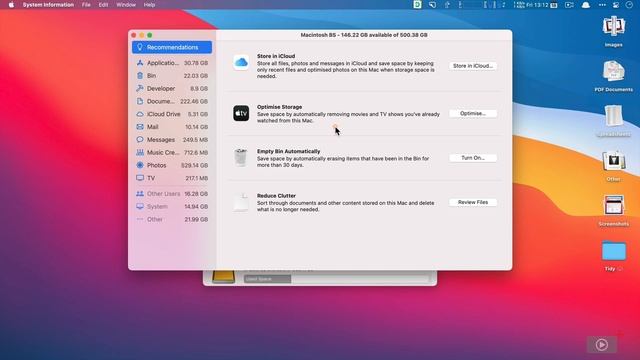
Task: Click the three-dots menu bar extra
Action: click(x=602, y=5)
